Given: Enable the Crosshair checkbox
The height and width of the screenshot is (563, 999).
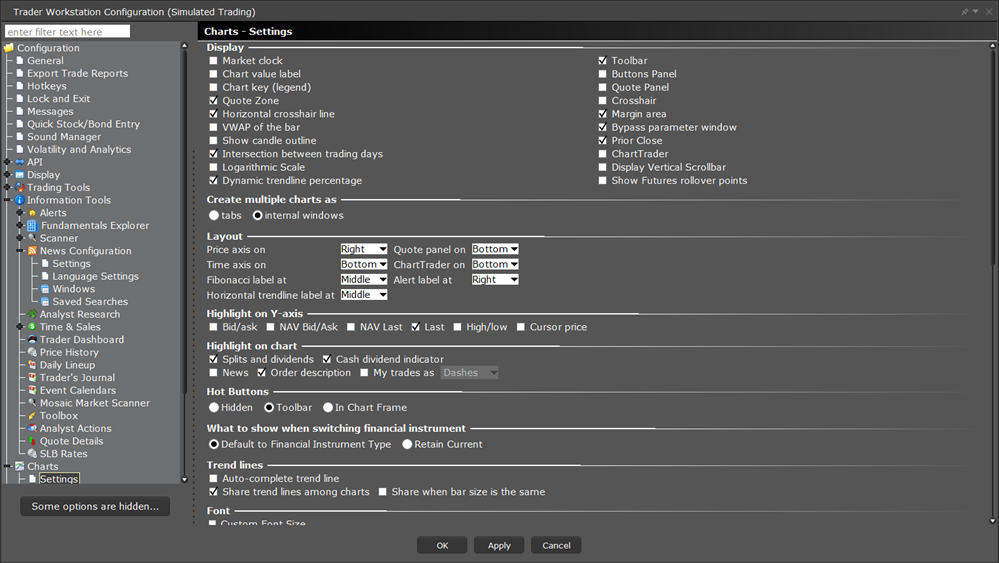Looking at the screenshot, I should pos(603,101).
